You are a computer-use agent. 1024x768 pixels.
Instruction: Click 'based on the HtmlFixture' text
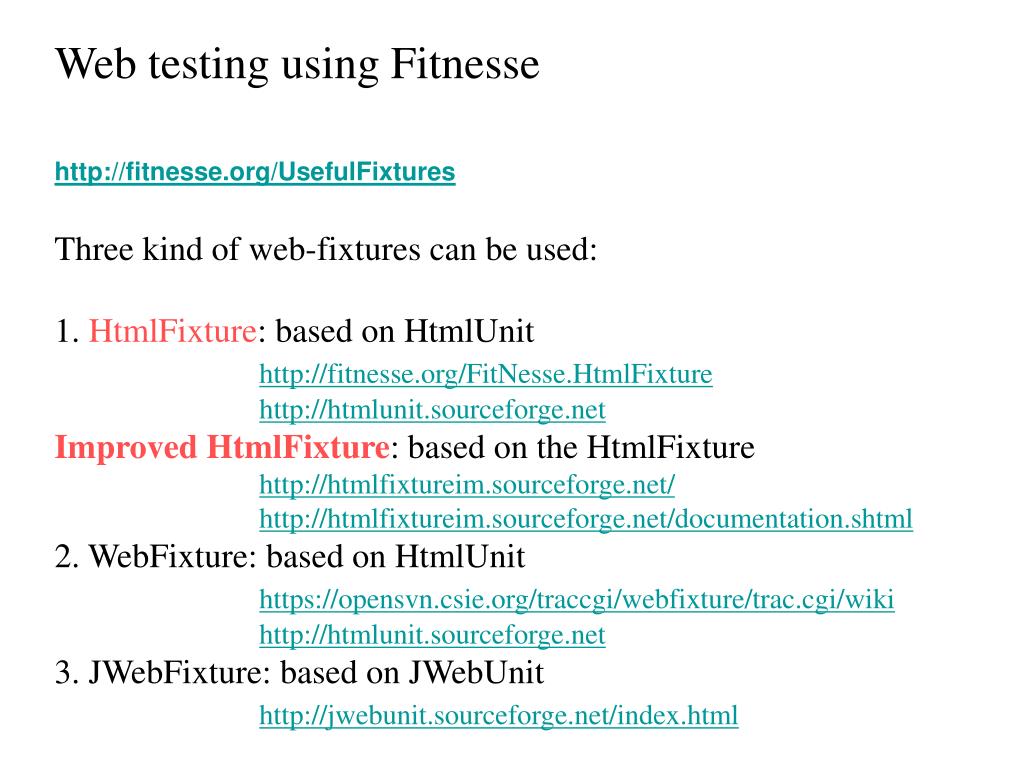click(581, 448)
